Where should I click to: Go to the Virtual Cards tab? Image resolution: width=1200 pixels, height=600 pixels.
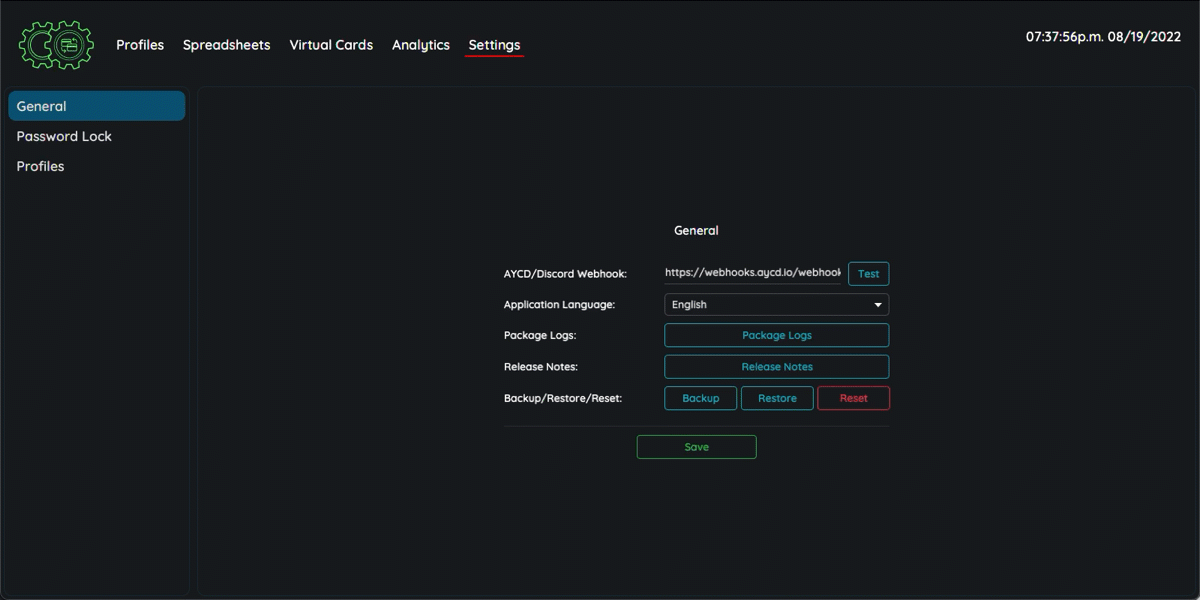click(331, 45)
